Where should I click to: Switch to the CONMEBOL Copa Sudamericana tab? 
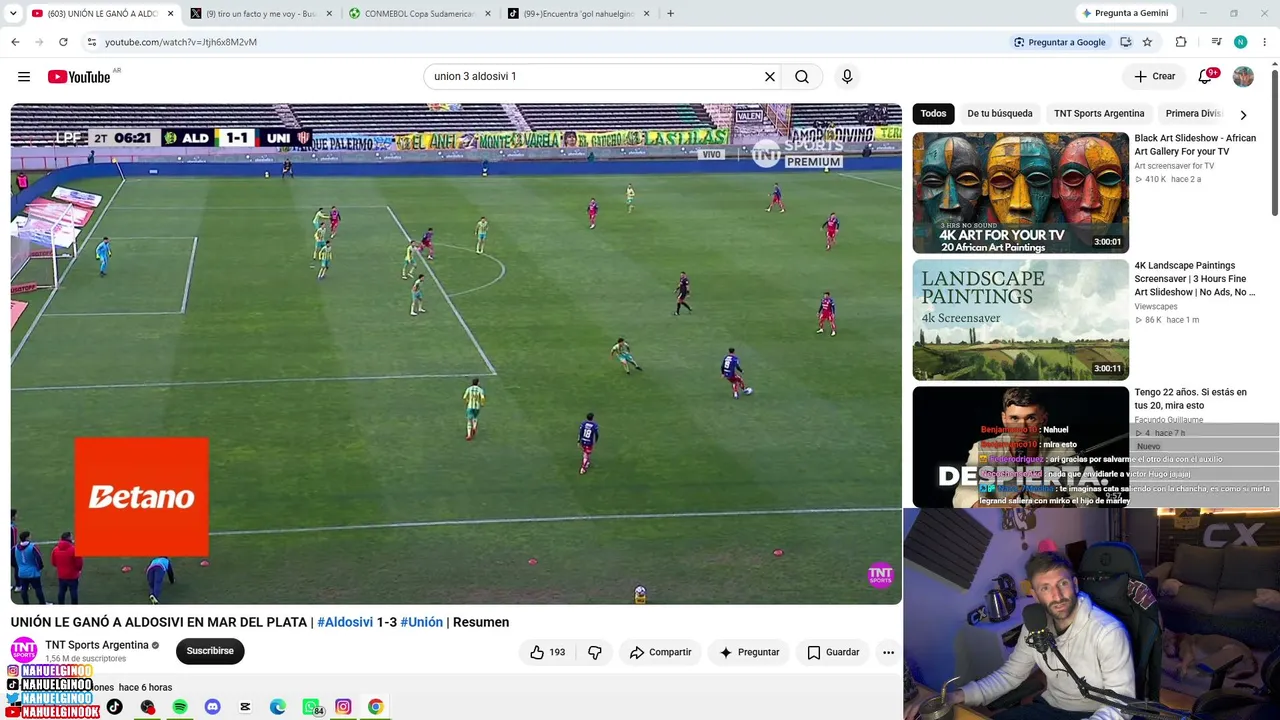tap(420, 14)
